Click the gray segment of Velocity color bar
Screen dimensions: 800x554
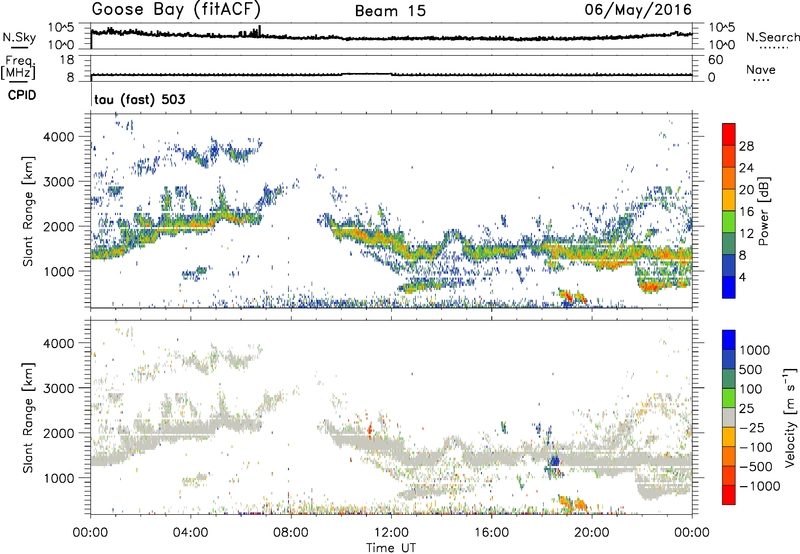click(x=729, y=417)
